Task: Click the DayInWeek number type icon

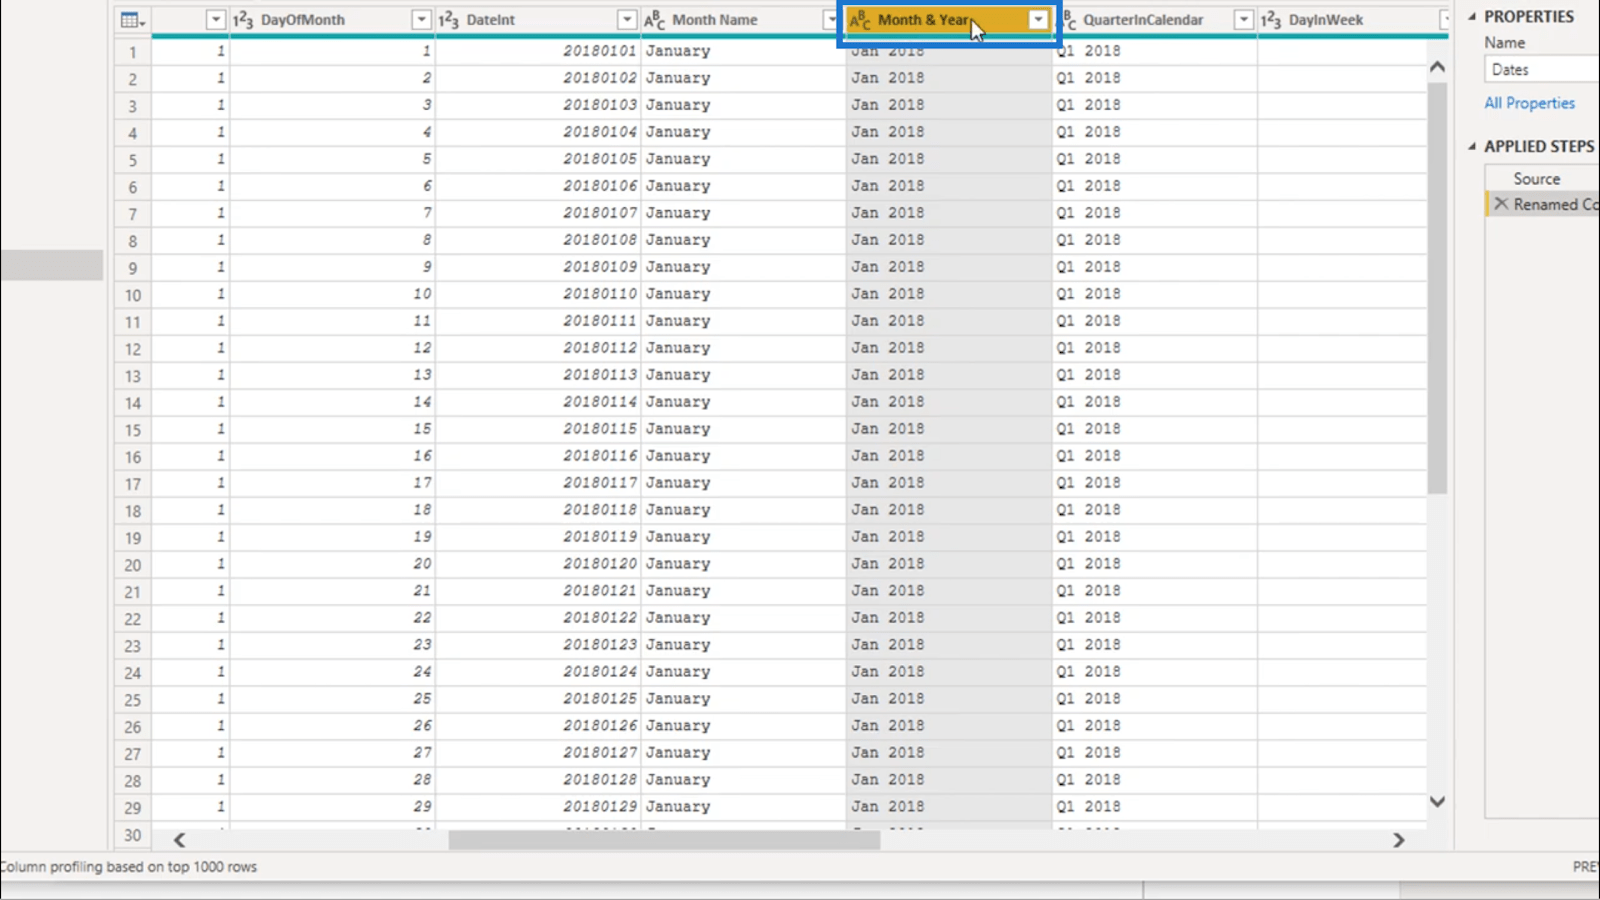Action: (x=1271, y=20)
